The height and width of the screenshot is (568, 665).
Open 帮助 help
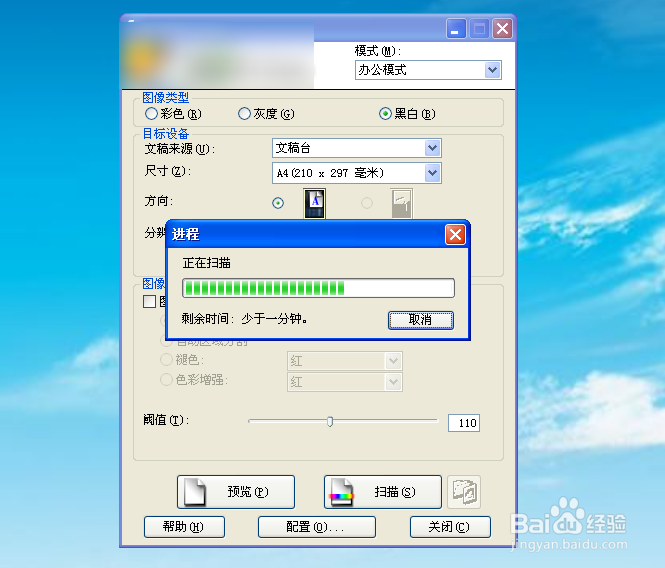tap(184, 527)
